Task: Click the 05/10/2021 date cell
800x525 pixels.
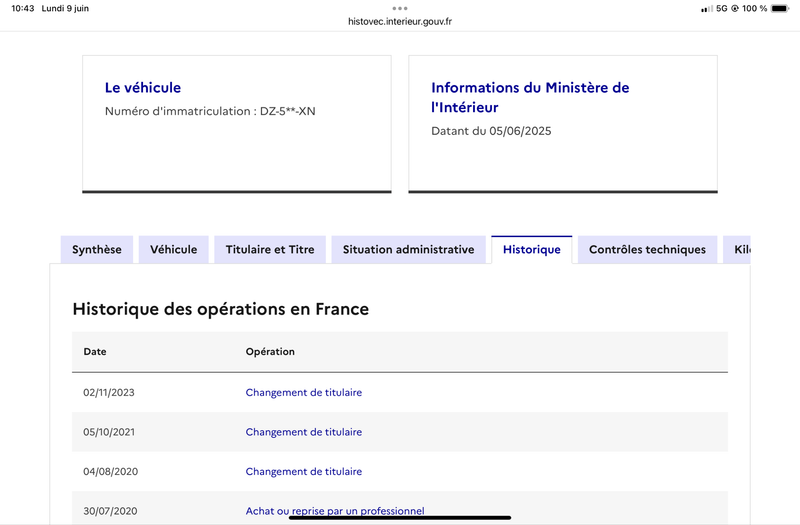Action: pos(109,432)
